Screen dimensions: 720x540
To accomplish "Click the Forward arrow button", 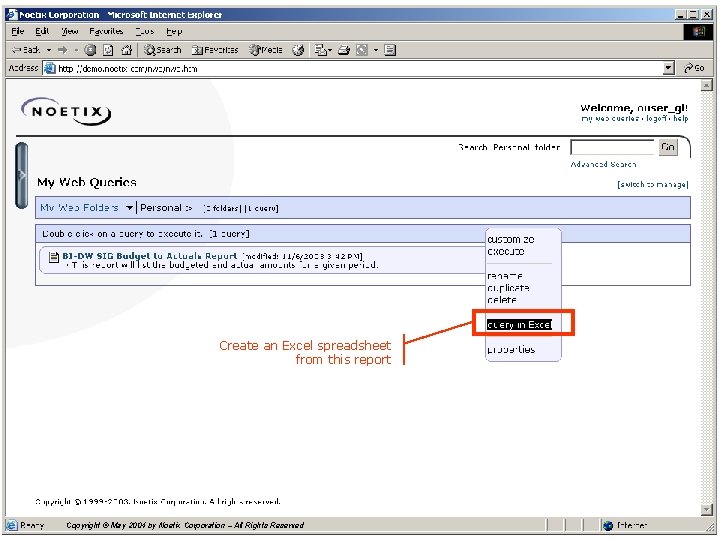I will click(x=63, y=50).
